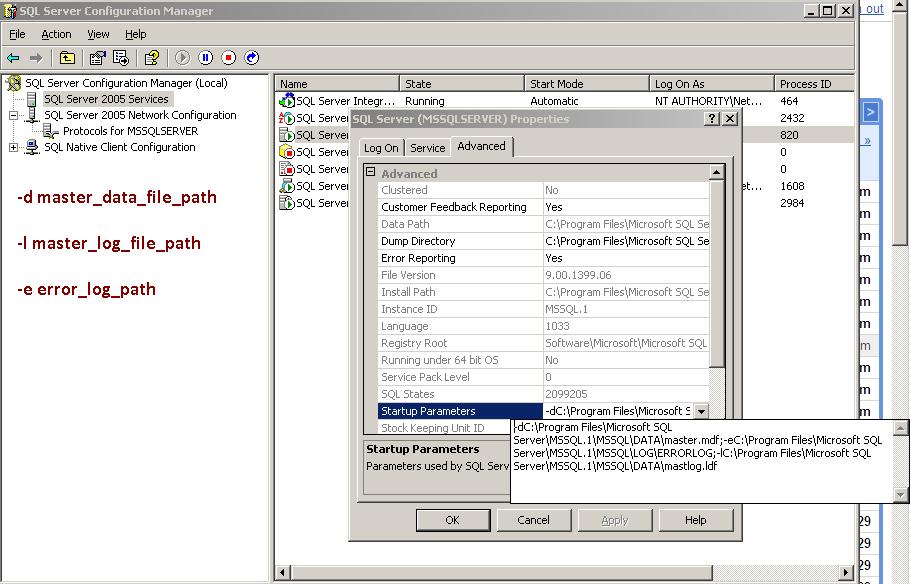Collapse the Advanced property category
911x584 pixels.
click(370, 173)
